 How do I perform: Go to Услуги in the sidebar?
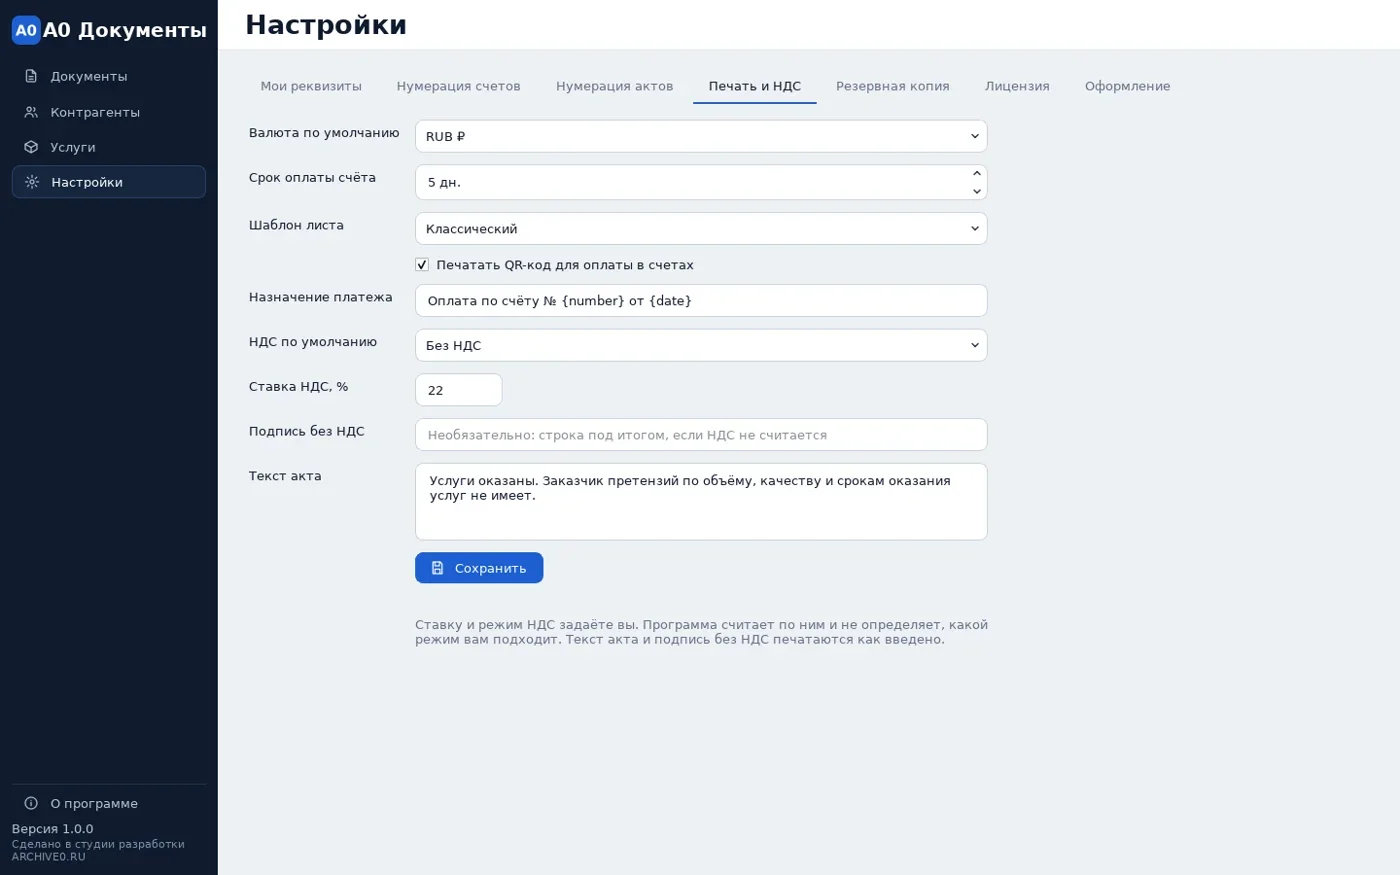click(109, 147)
